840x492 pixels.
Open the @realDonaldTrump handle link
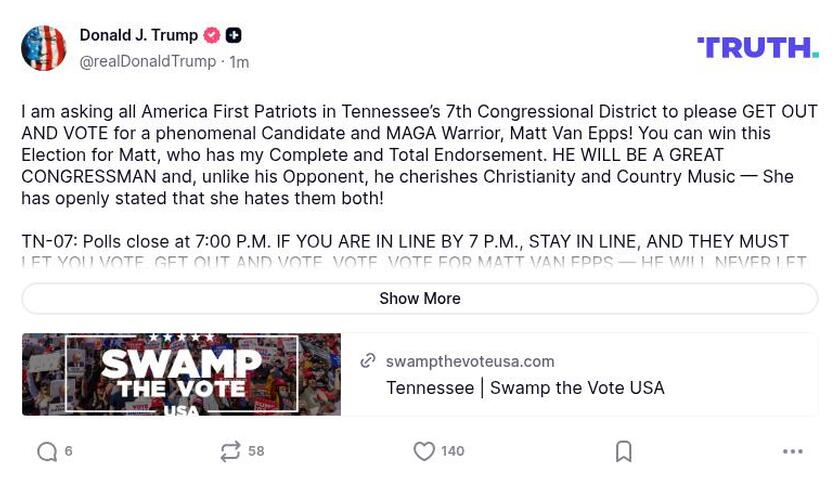[x=147, y=62]
